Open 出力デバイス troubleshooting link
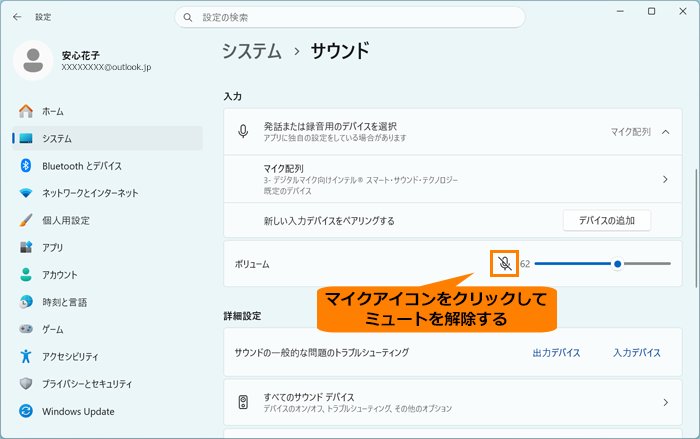This screenshot has height=439, width=700. 556,352
